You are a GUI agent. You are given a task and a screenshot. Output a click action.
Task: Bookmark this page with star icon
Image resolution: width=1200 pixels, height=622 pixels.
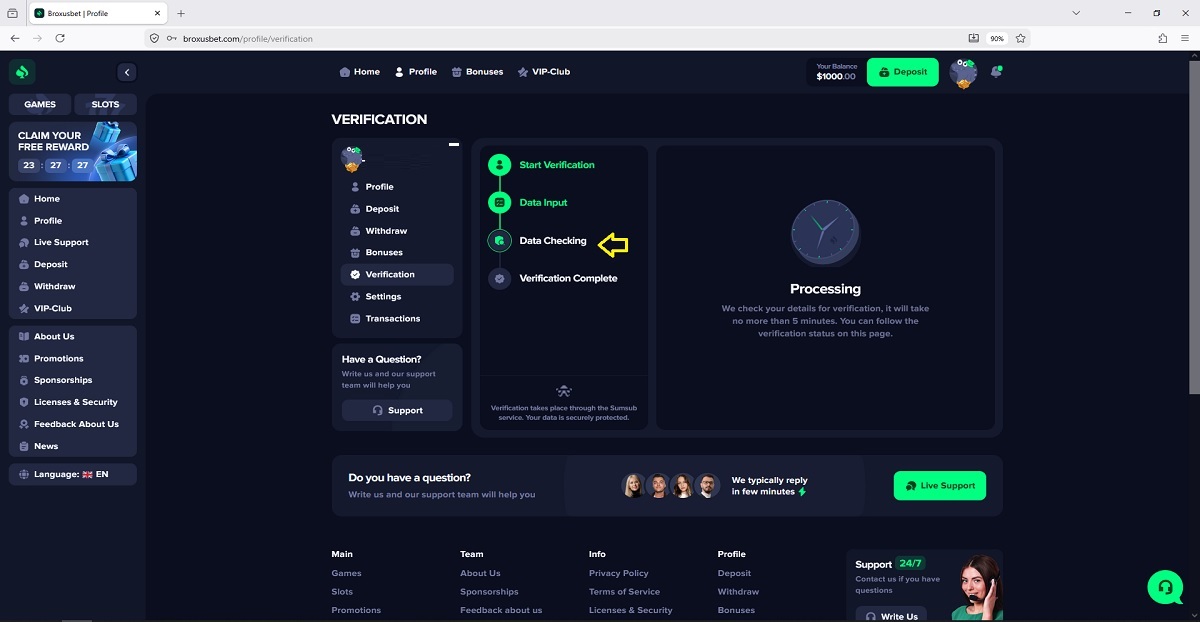point(1021,38)
